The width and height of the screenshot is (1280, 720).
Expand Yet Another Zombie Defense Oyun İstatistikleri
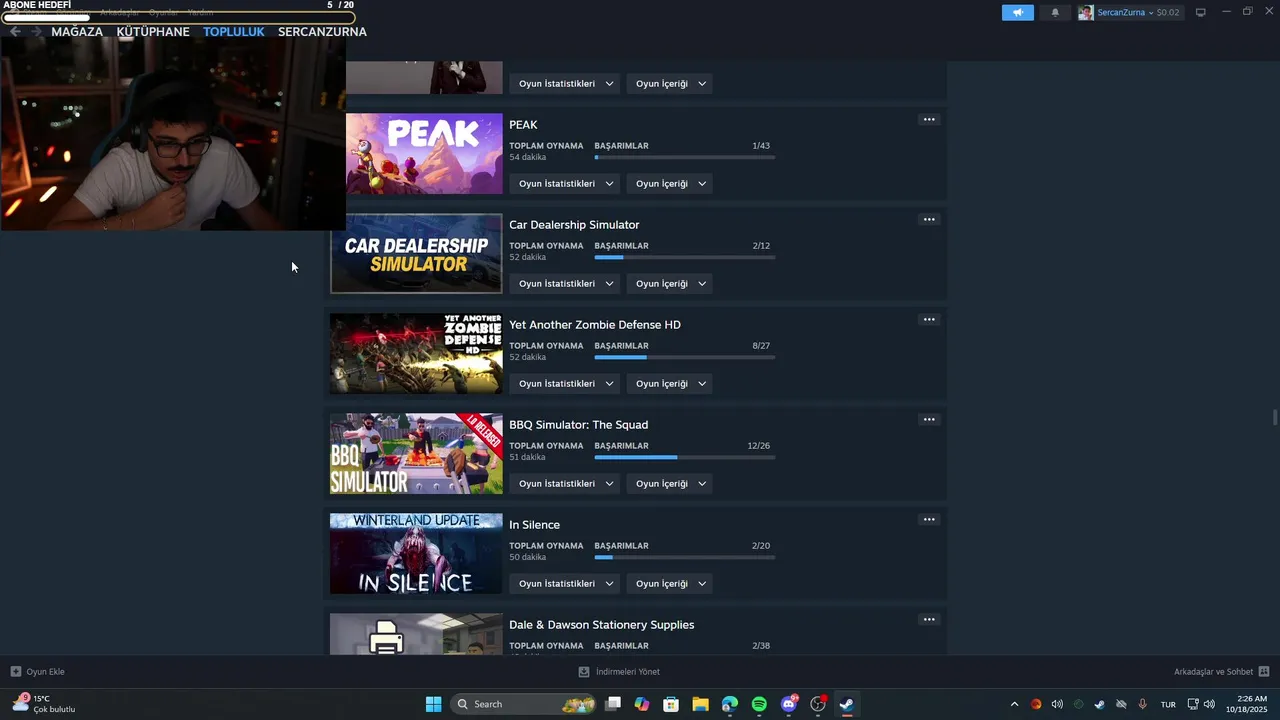coord(565,384)
